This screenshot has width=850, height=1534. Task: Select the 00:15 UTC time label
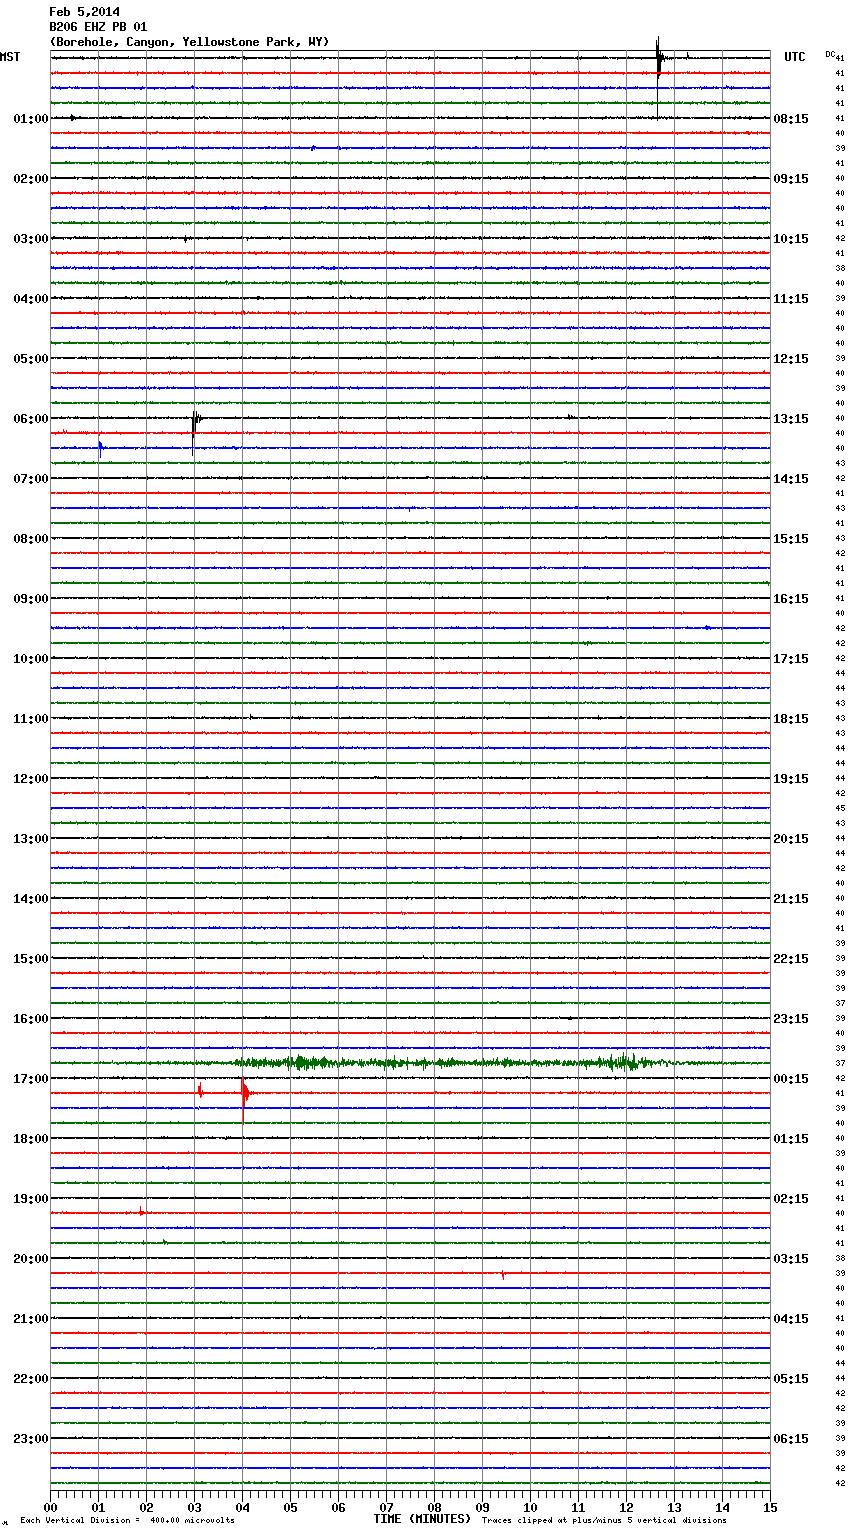pyautogui.click(x=791, y=1079)
